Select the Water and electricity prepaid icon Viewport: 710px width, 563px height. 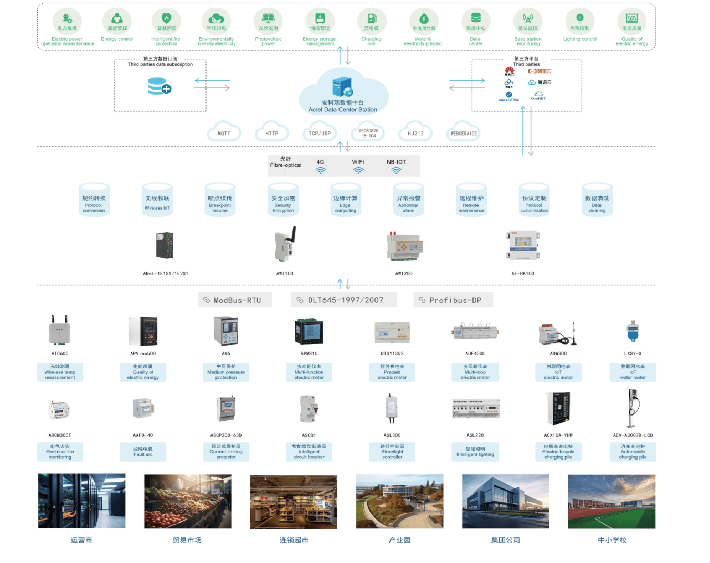[x=424, y=21]
